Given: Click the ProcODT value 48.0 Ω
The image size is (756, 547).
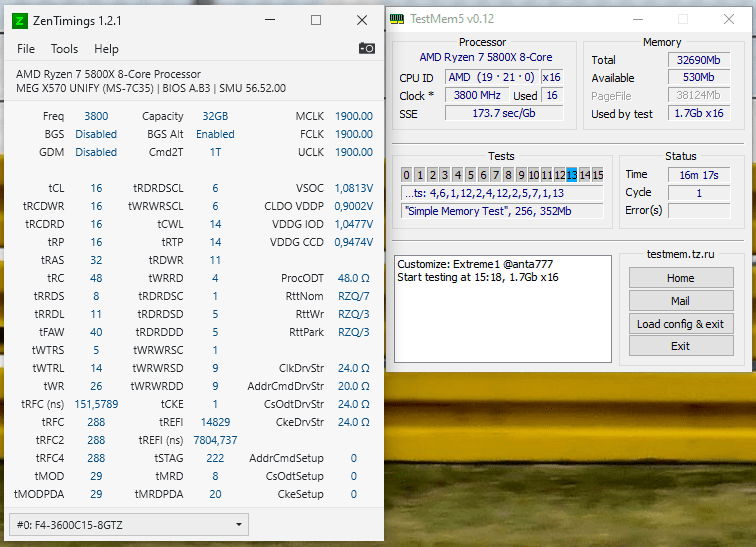Looking at the screenshot, I should click(353, 278).
